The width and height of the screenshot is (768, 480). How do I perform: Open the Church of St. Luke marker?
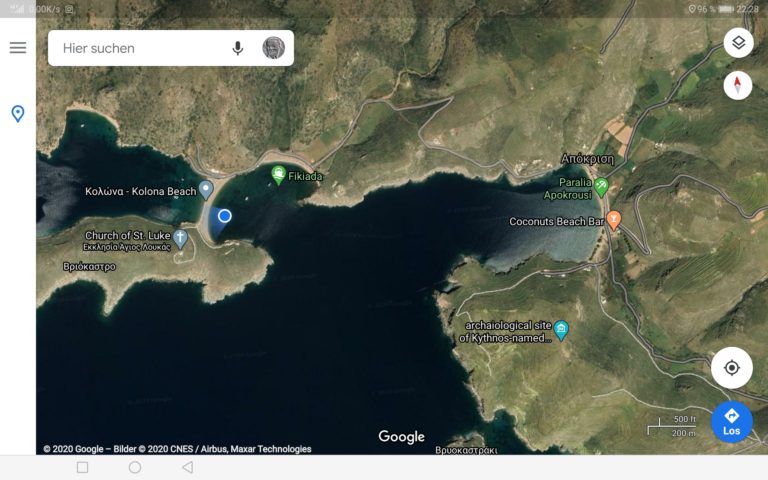[180, 238]
